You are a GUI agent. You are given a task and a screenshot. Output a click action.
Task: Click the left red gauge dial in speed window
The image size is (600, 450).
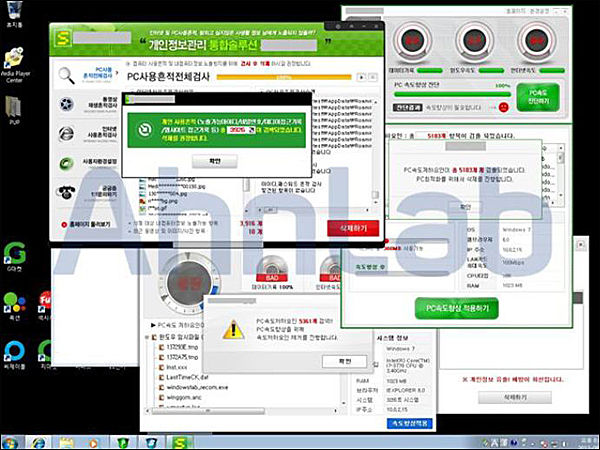[x=412, y=40]
